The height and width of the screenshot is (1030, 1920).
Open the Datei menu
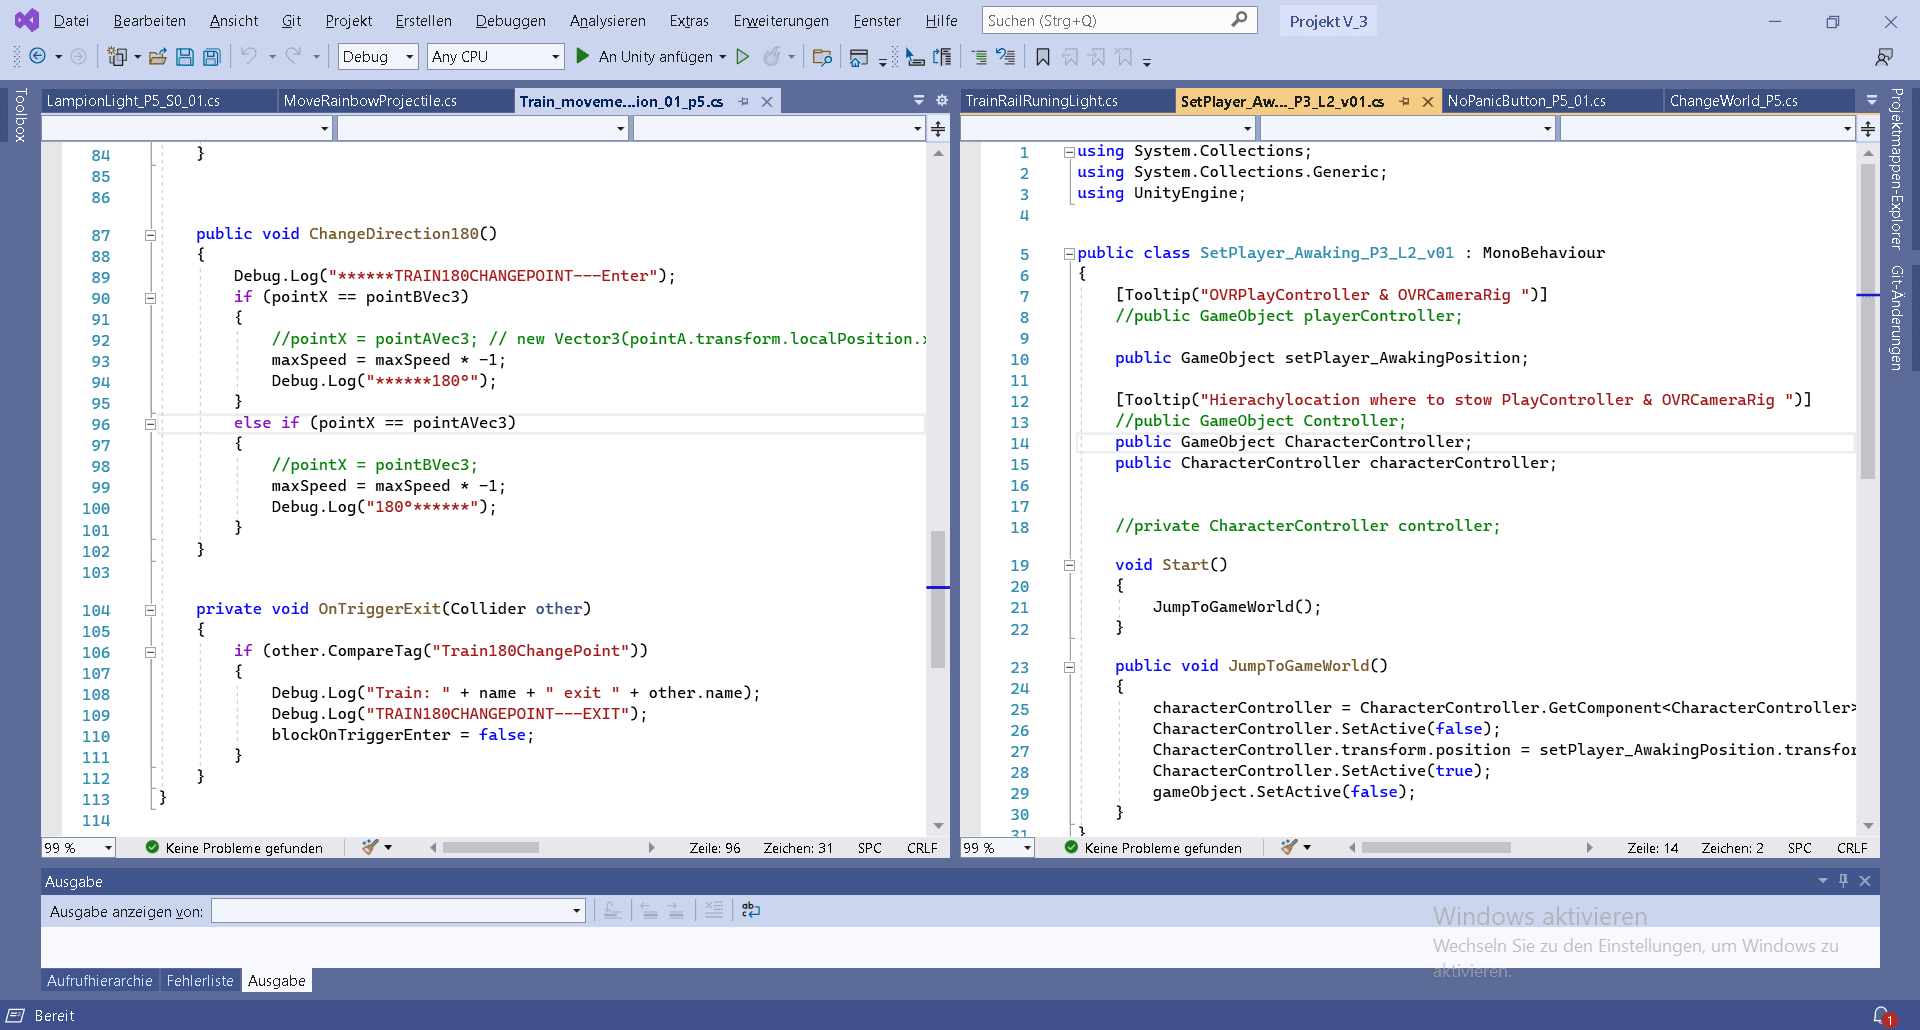click(x=71, y=20)
